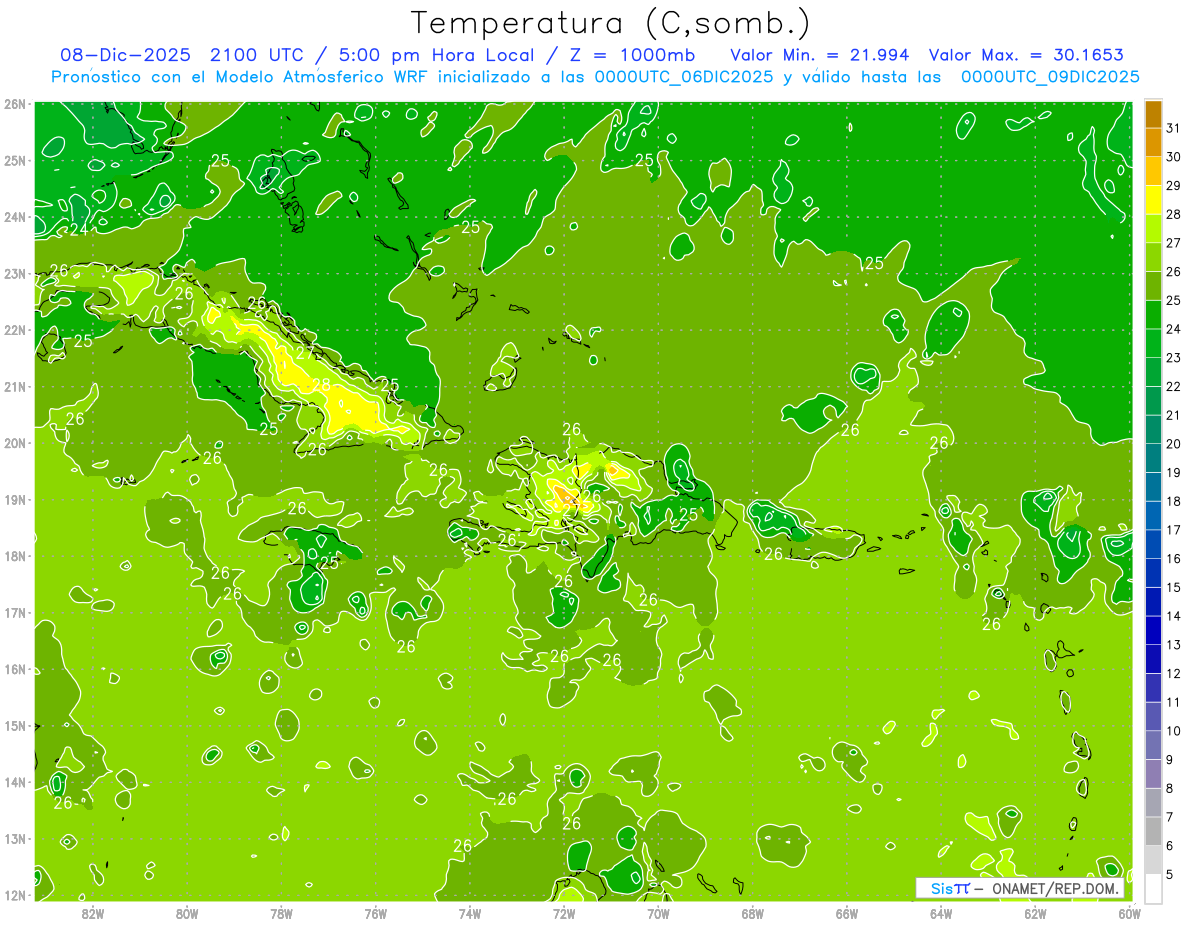1200x927 pixels.
Task: Click the colorbar value label "31"
Action: pos(1173,128)
